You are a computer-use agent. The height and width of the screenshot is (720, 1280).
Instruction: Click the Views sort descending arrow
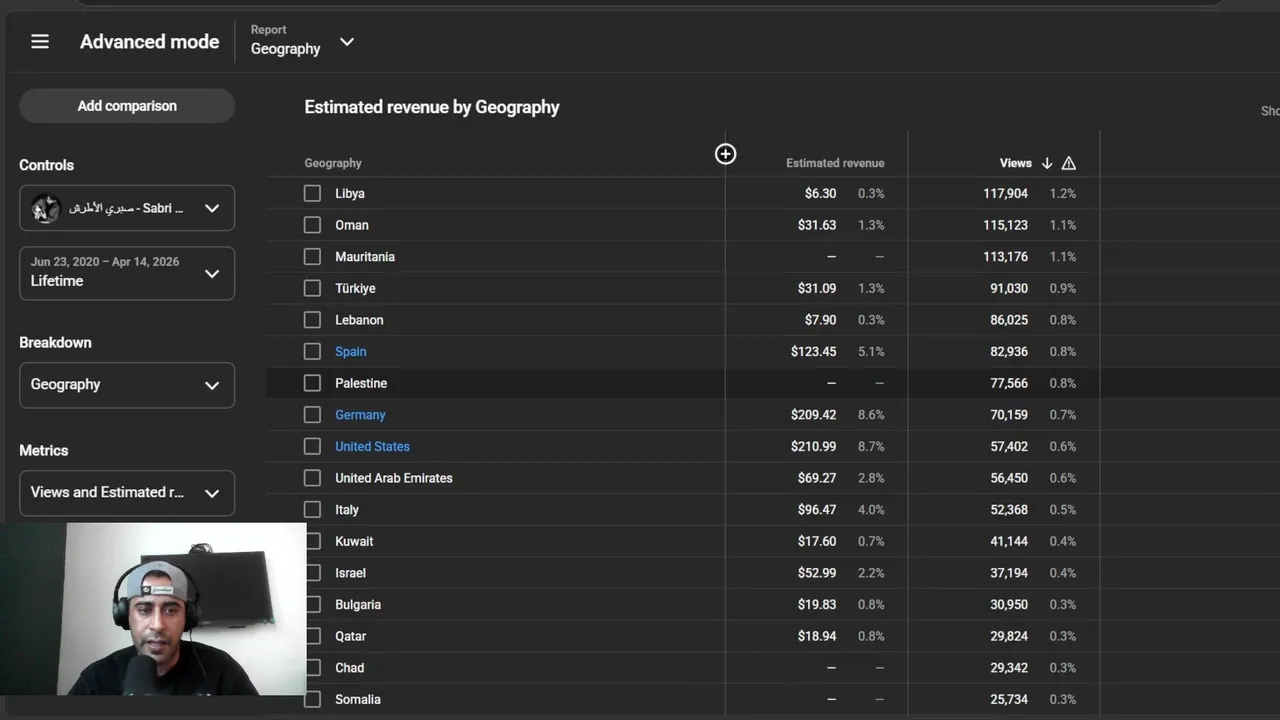1047,163
